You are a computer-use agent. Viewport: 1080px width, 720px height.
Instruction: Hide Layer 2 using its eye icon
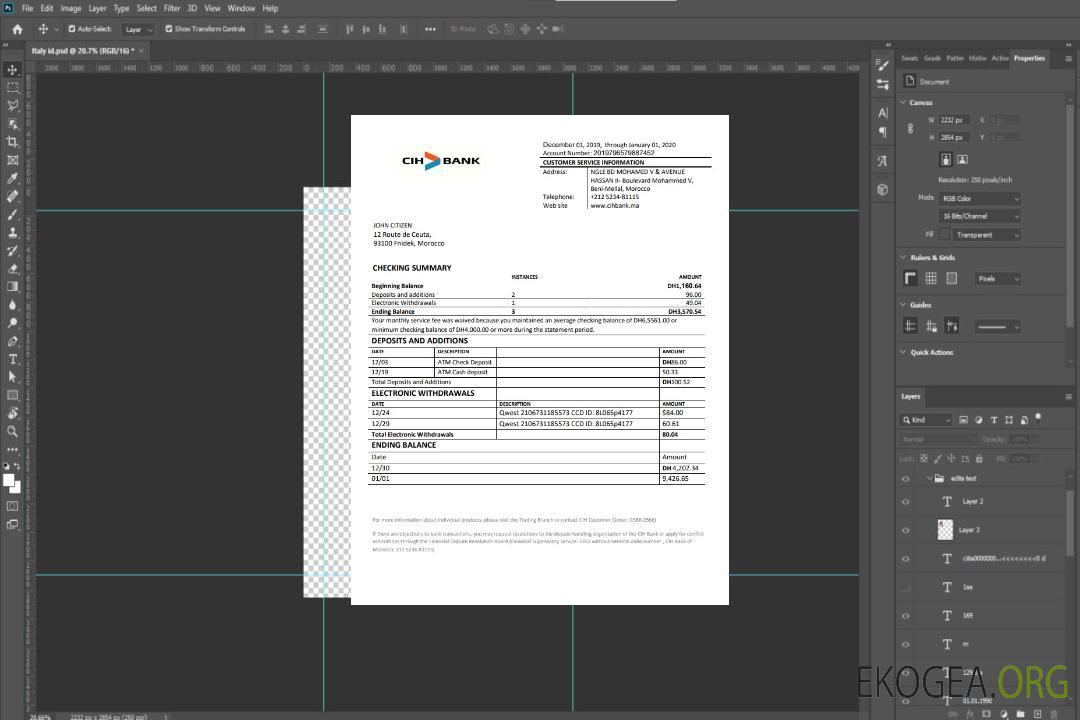point(906,501)
